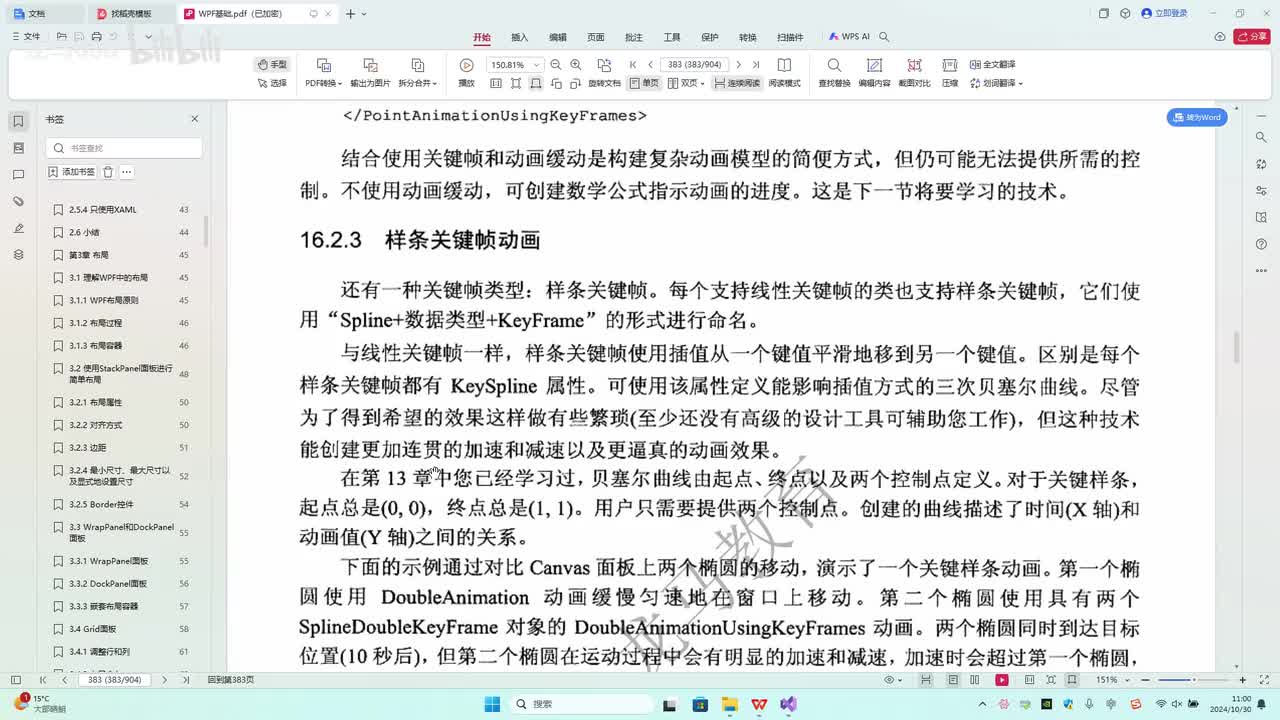The height and width of the screenshot is (720, 1280).
Task: Open the 工具 ribbon tab
Action: click(672, 37)
